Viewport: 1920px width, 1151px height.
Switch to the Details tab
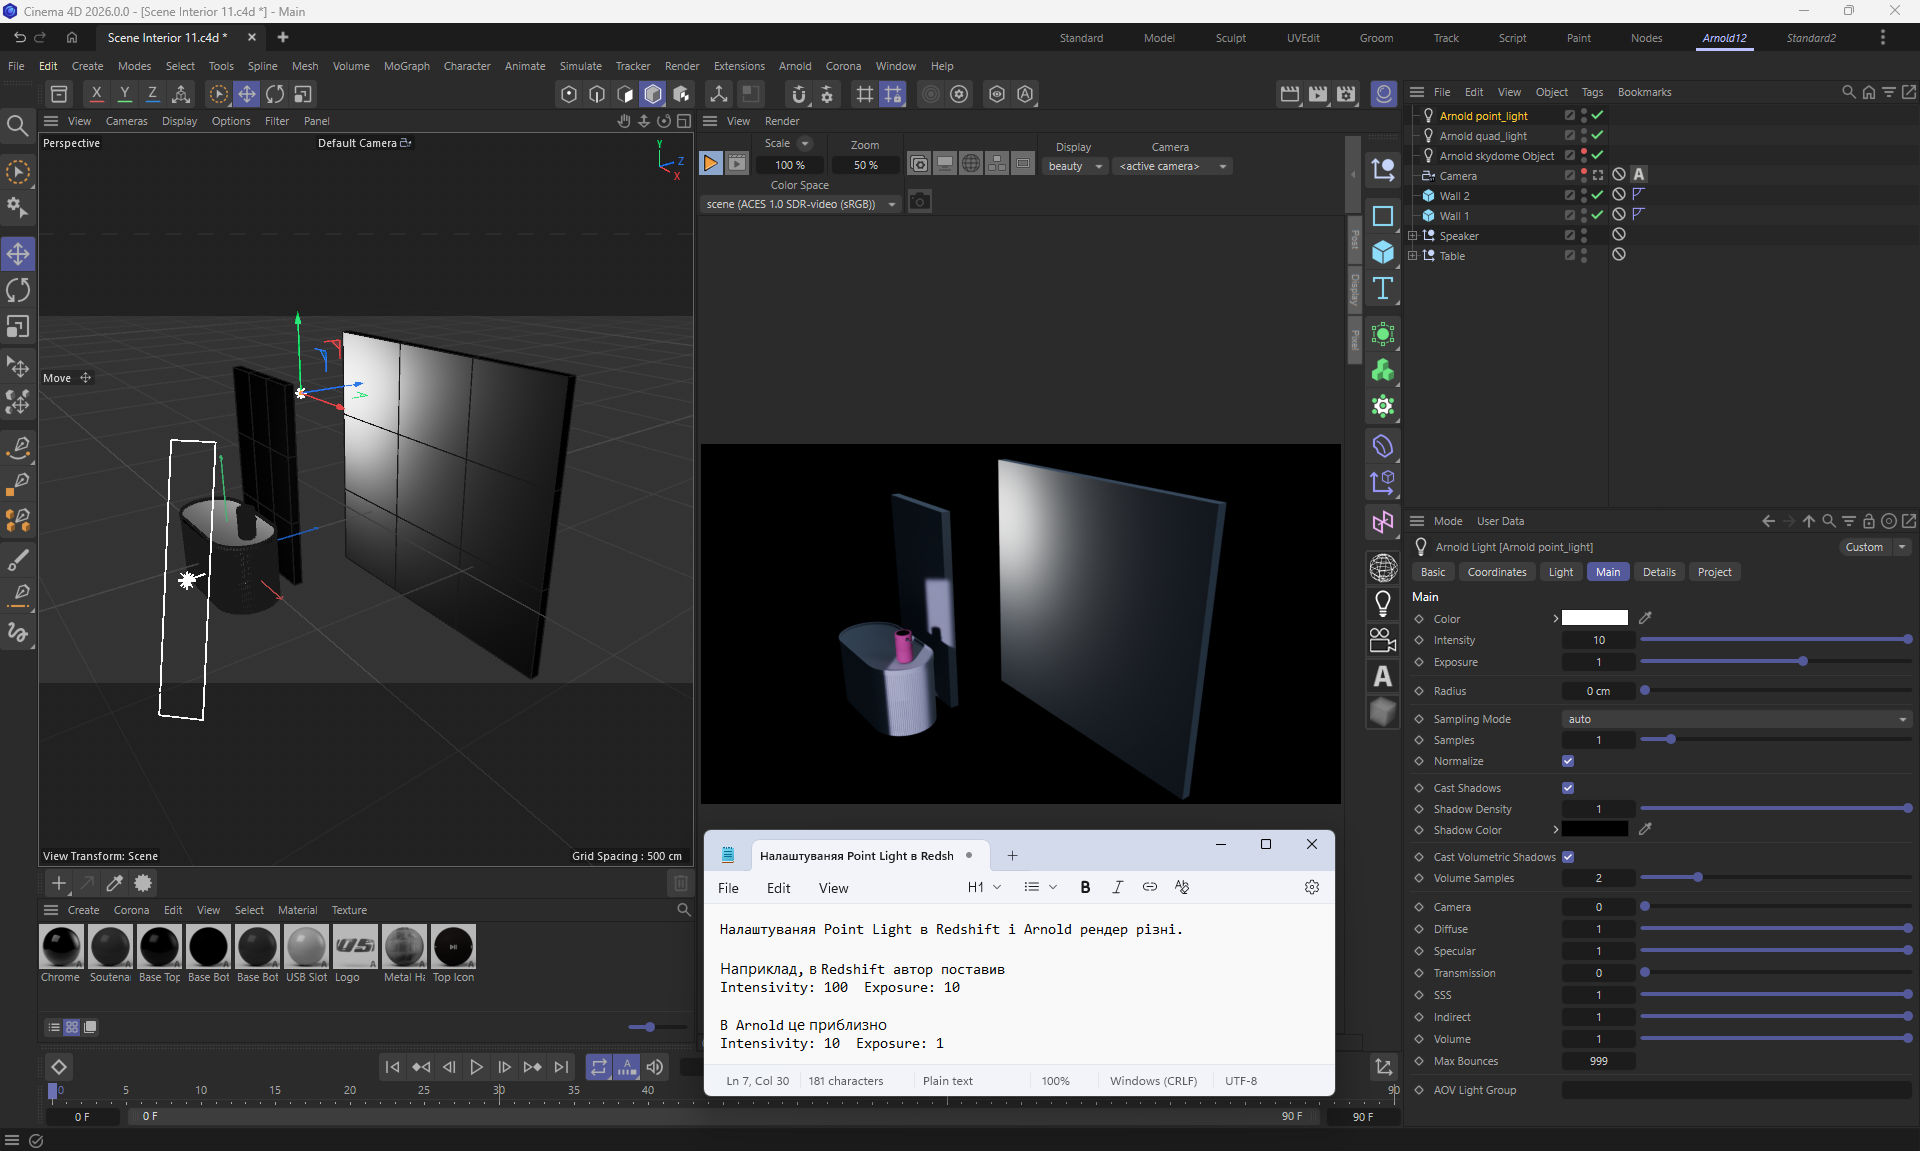[x=1658, y=572]
